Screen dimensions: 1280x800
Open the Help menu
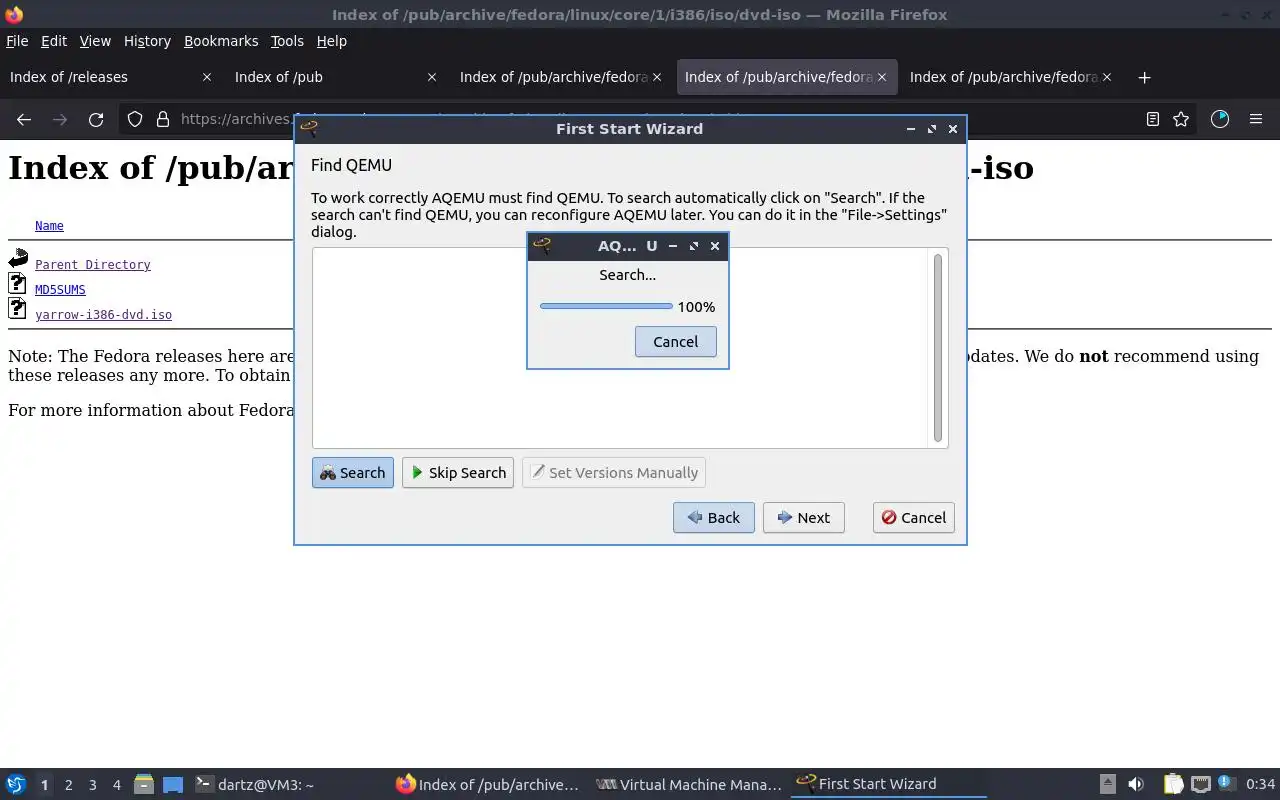tap(331, 41)
